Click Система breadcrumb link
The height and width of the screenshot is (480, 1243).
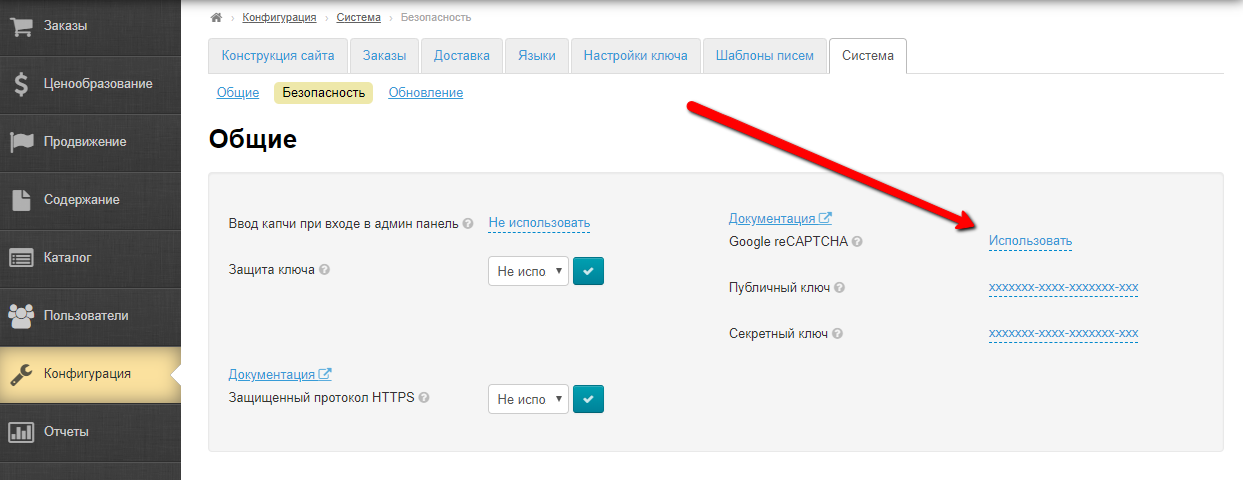pyautogui.click(x=359, y=18)
